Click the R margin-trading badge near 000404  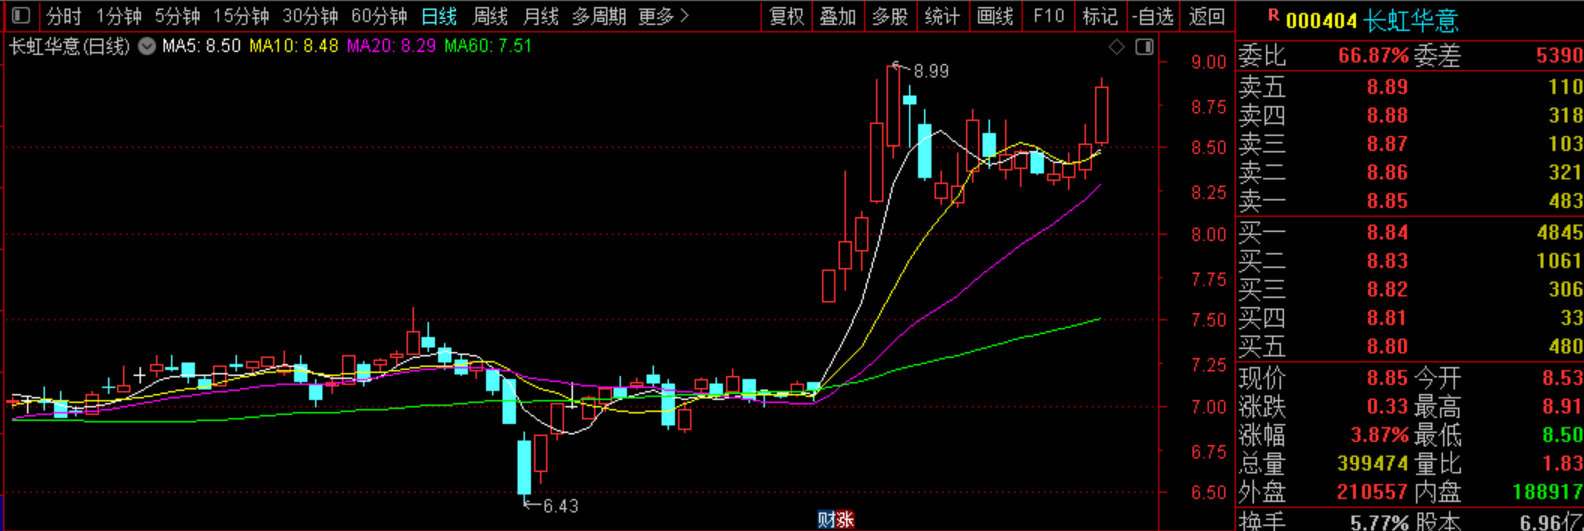click(x=1273, y=15)
